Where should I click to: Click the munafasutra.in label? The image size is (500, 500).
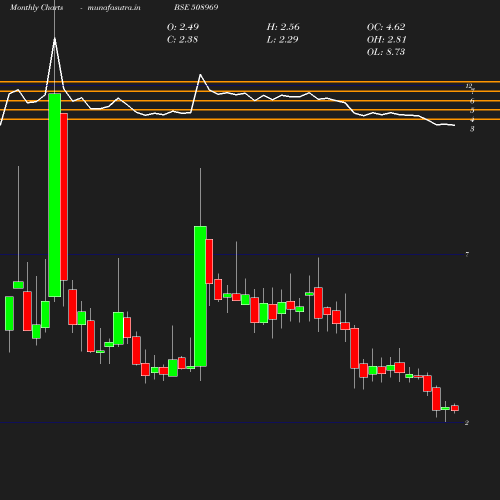coord(114,7)
